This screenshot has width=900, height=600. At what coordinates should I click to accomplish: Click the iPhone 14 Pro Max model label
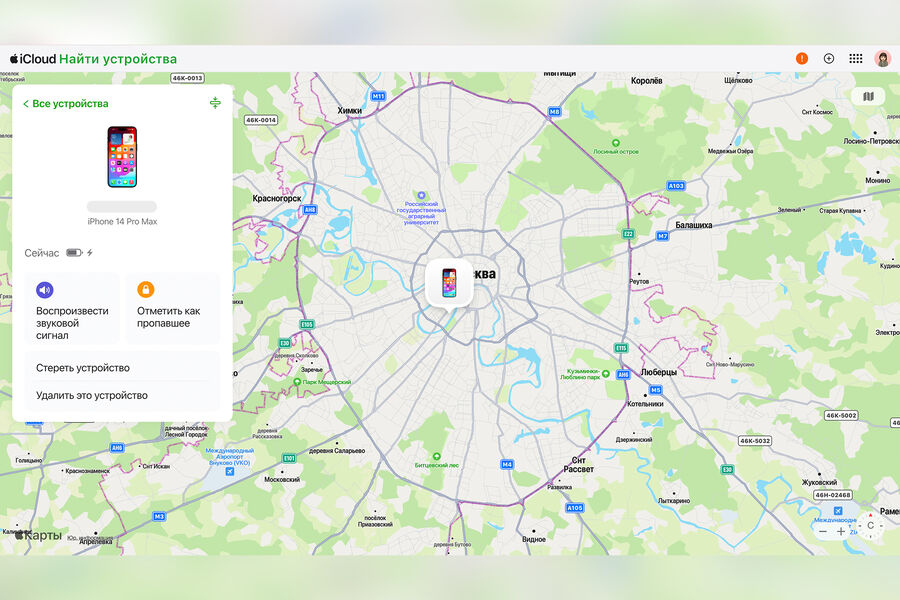(x=122, y=222)
